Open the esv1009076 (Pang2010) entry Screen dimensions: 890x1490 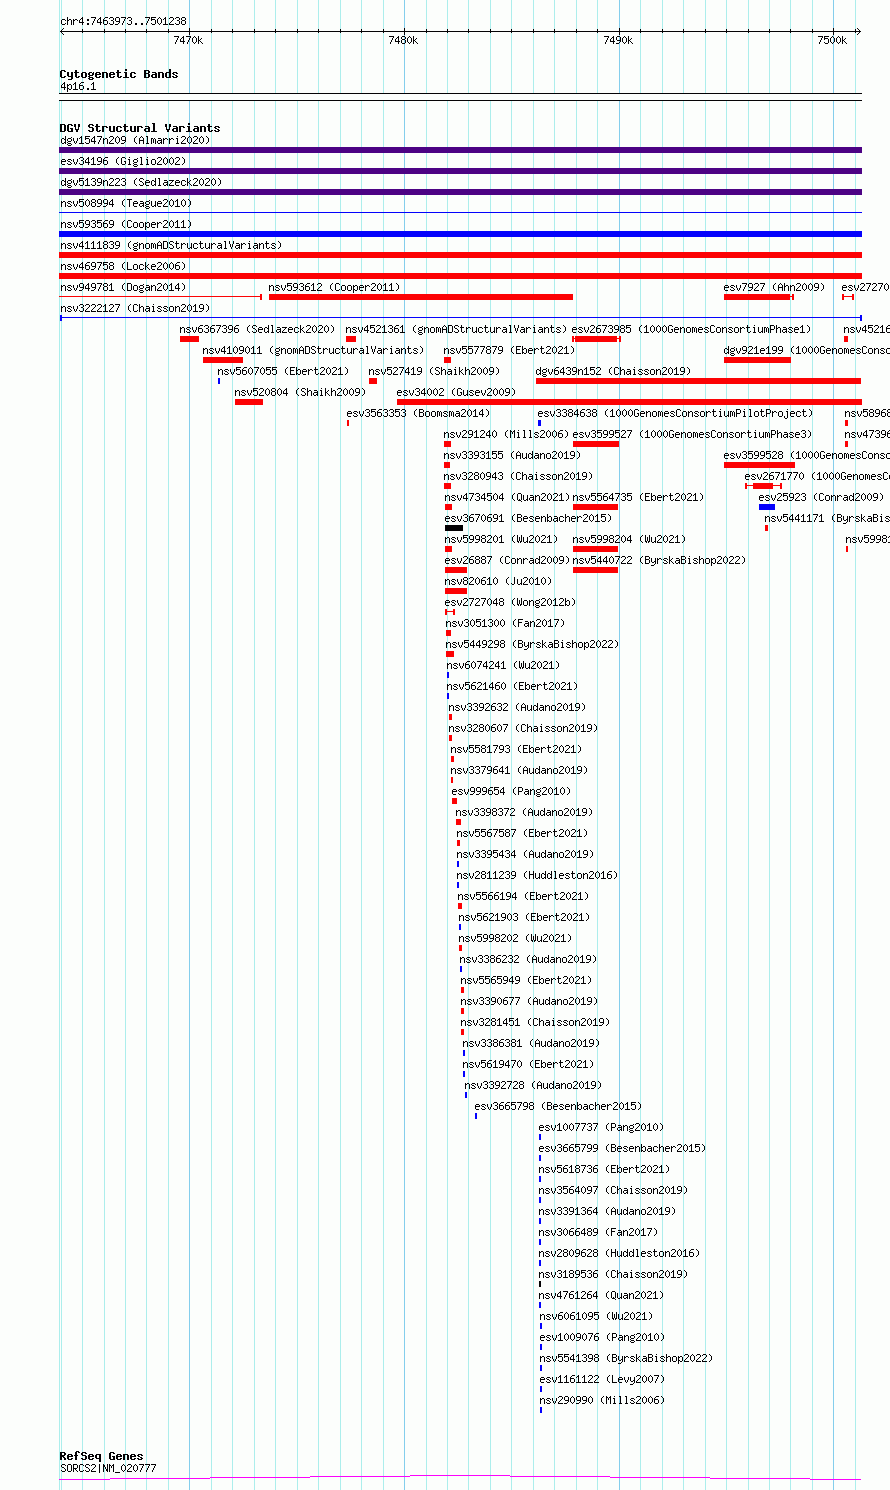(x=602, y=1337)
